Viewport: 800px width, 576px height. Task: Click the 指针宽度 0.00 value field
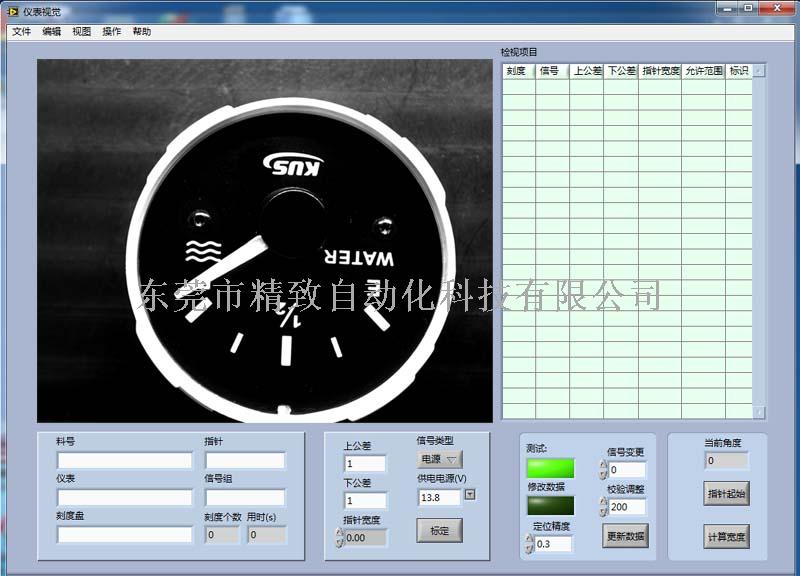tap(365, 538)
